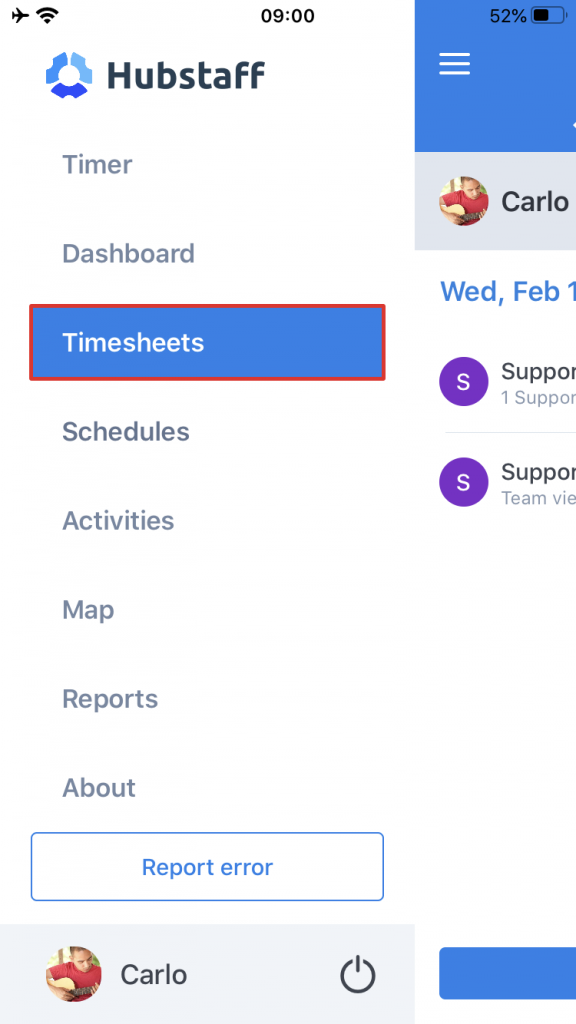This screenshot has width=576, height=1024.
Task: Select the second Support project's S avatar
Action: (463, 482)
